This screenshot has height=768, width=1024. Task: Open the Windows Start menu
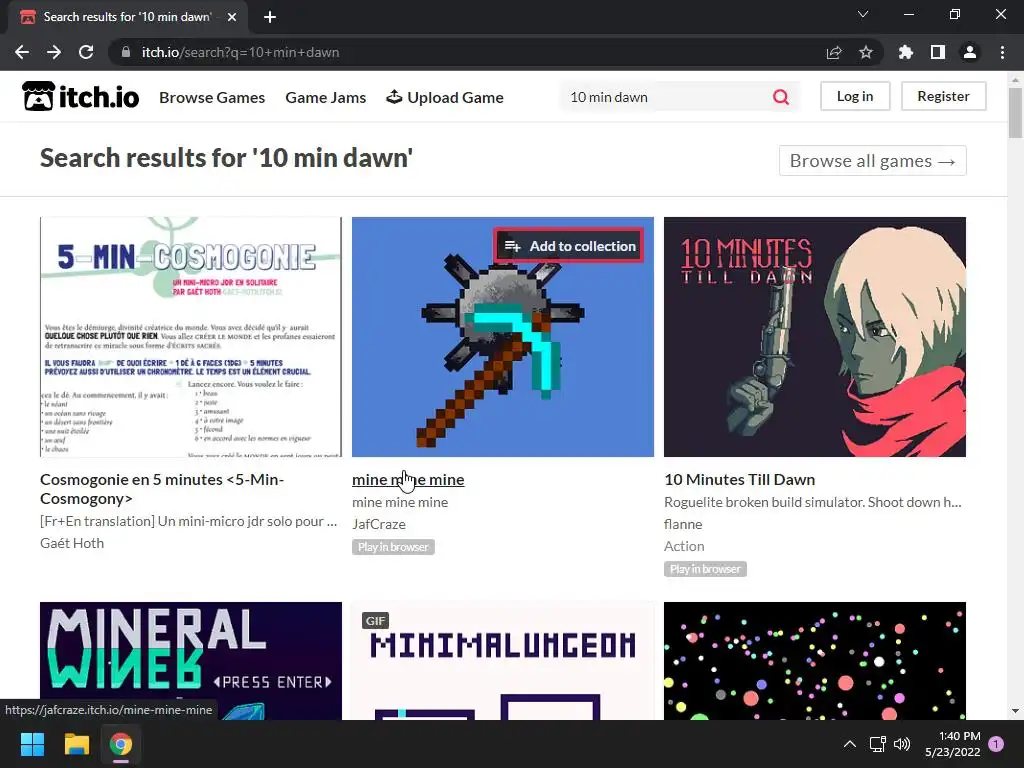click(x=32, y=744)
